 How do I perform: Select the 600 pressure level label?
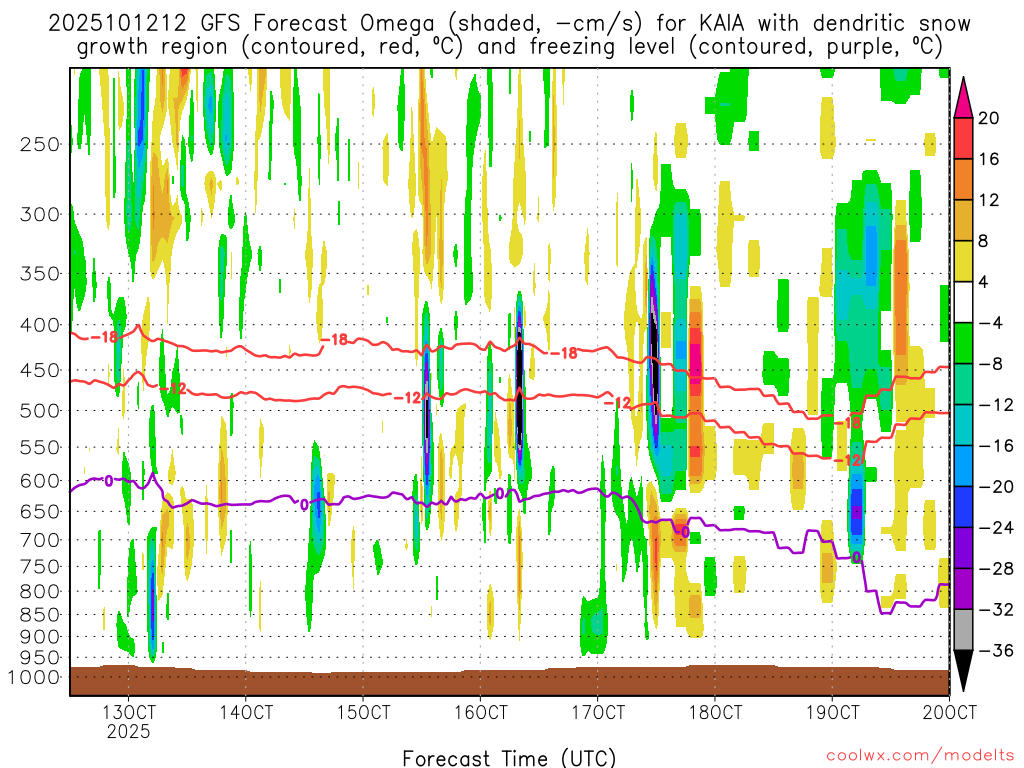point(40,481)
